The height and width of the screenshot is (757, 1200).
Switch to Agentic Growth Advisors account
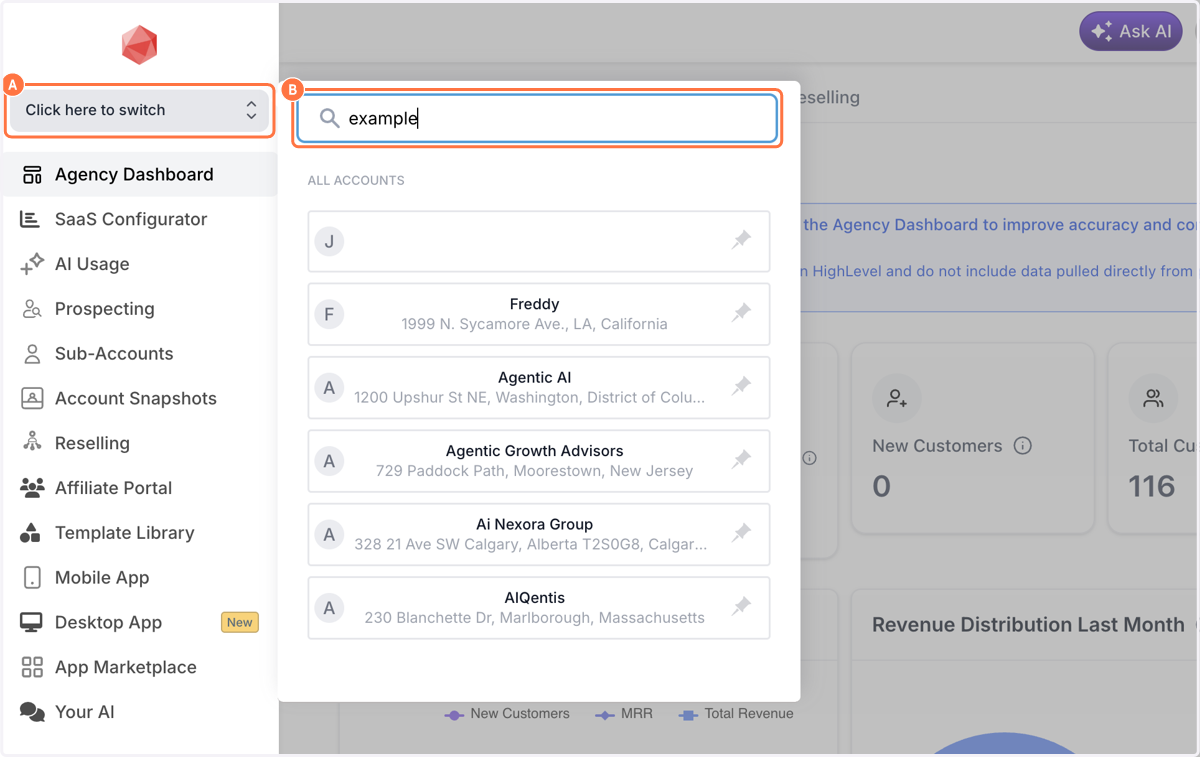[539, 461]
